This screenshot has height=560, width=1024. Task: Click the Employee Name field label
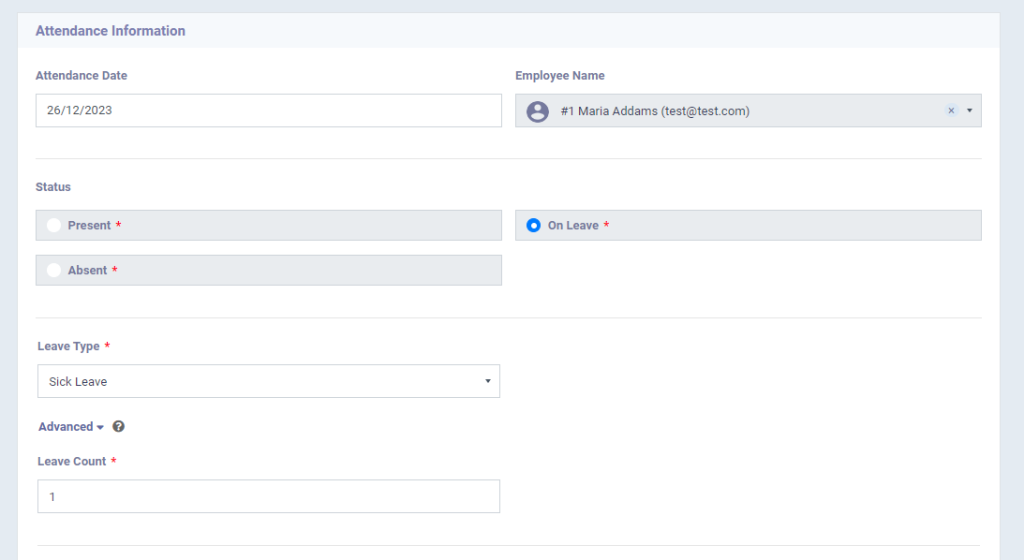click(x=559, y=76)
